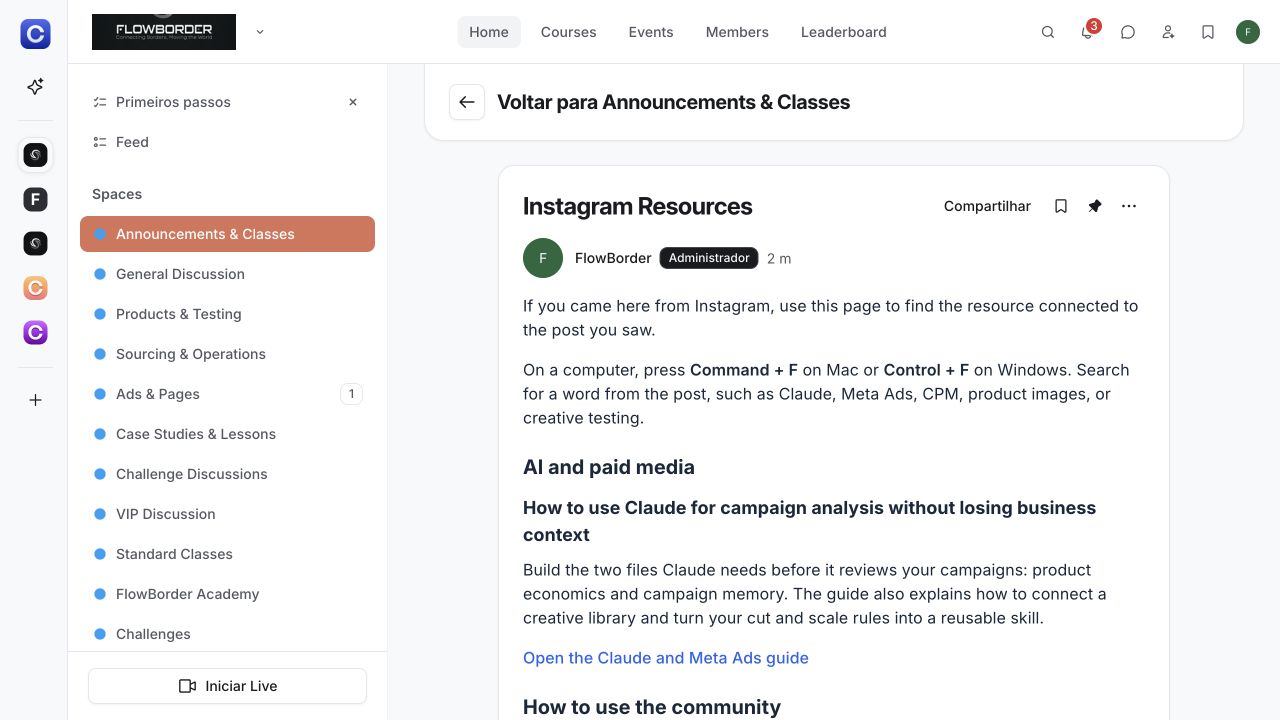Close the Primeiros passos item
This screenshot has width=1280, height=720.
tap(353, 102)
